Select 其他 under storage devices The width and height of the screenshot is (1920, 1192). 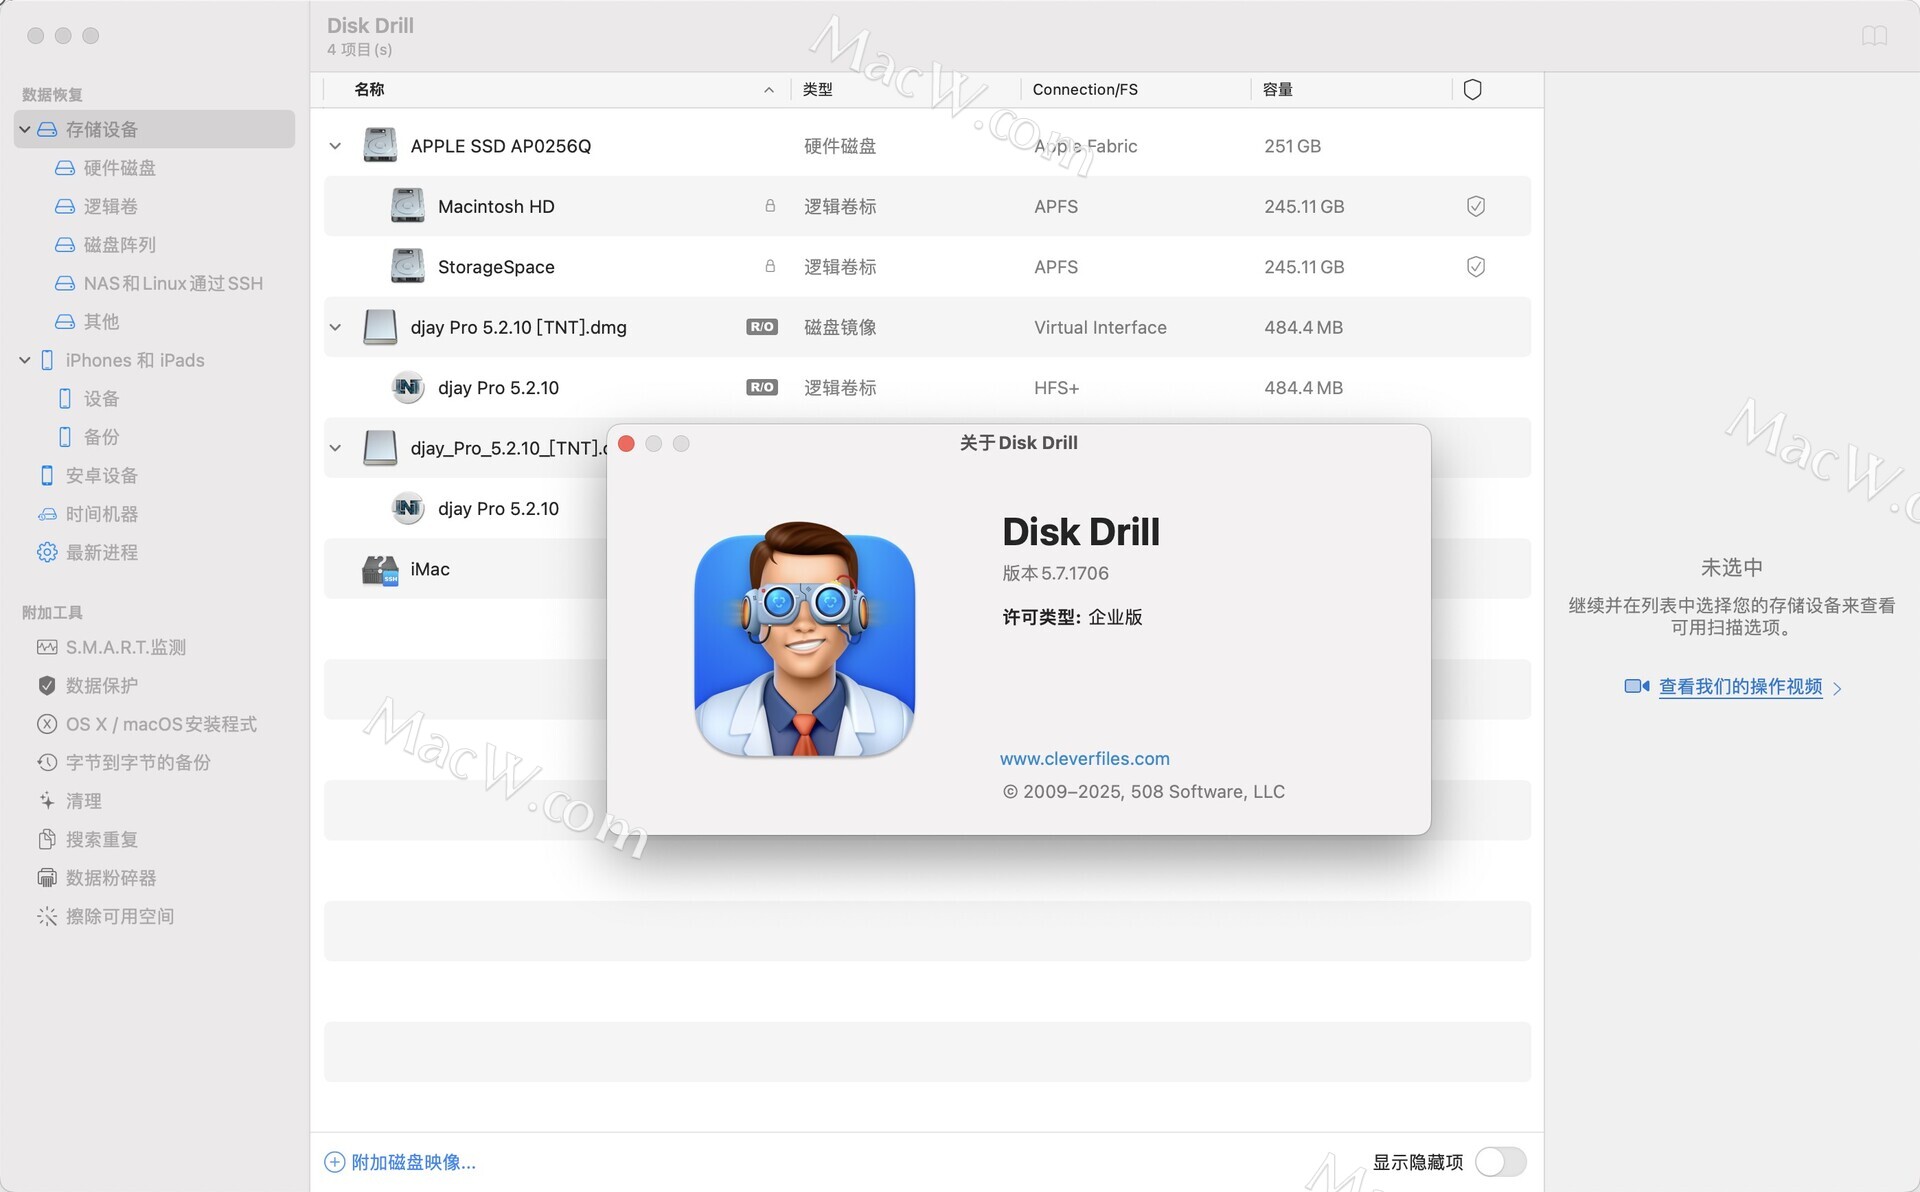[x=101, y=321]
